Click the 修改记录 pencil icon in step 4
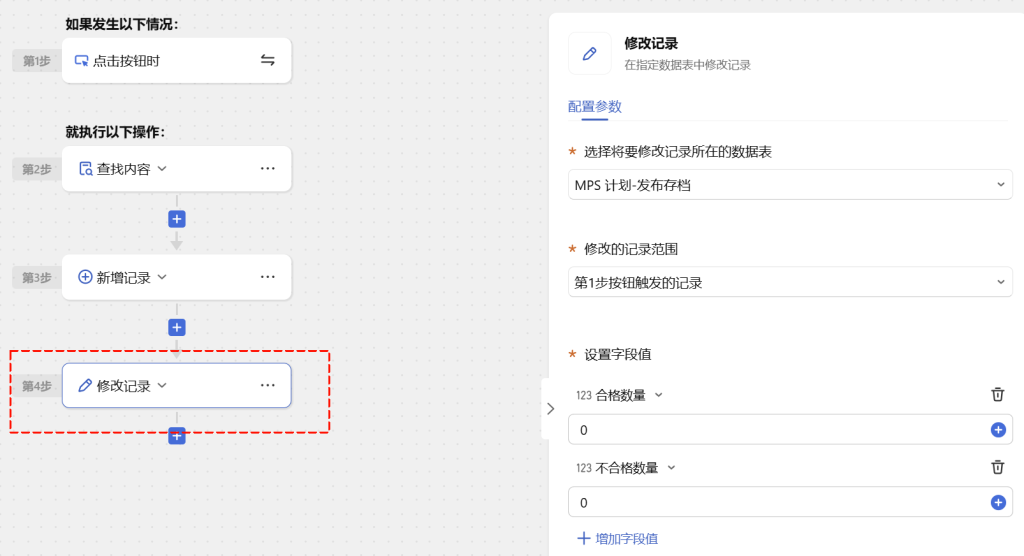Image resolution: width=1024 pixels, height=556 pixels. (x=85, y=385)
